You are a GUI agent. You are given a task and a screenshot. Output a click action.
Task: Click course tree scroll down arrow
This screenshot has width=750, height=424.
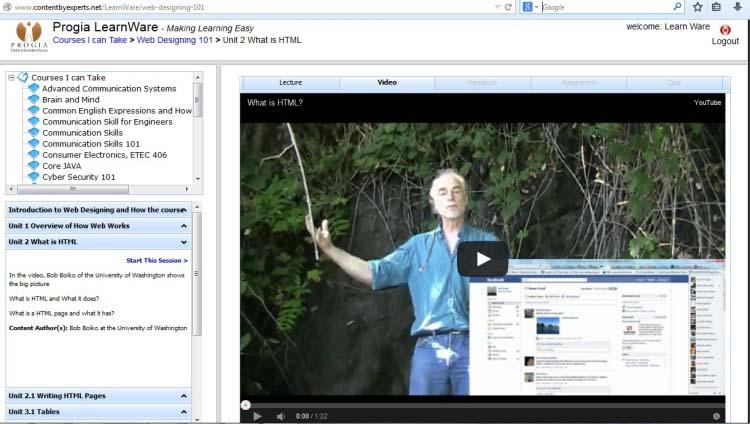click(198, 179)
